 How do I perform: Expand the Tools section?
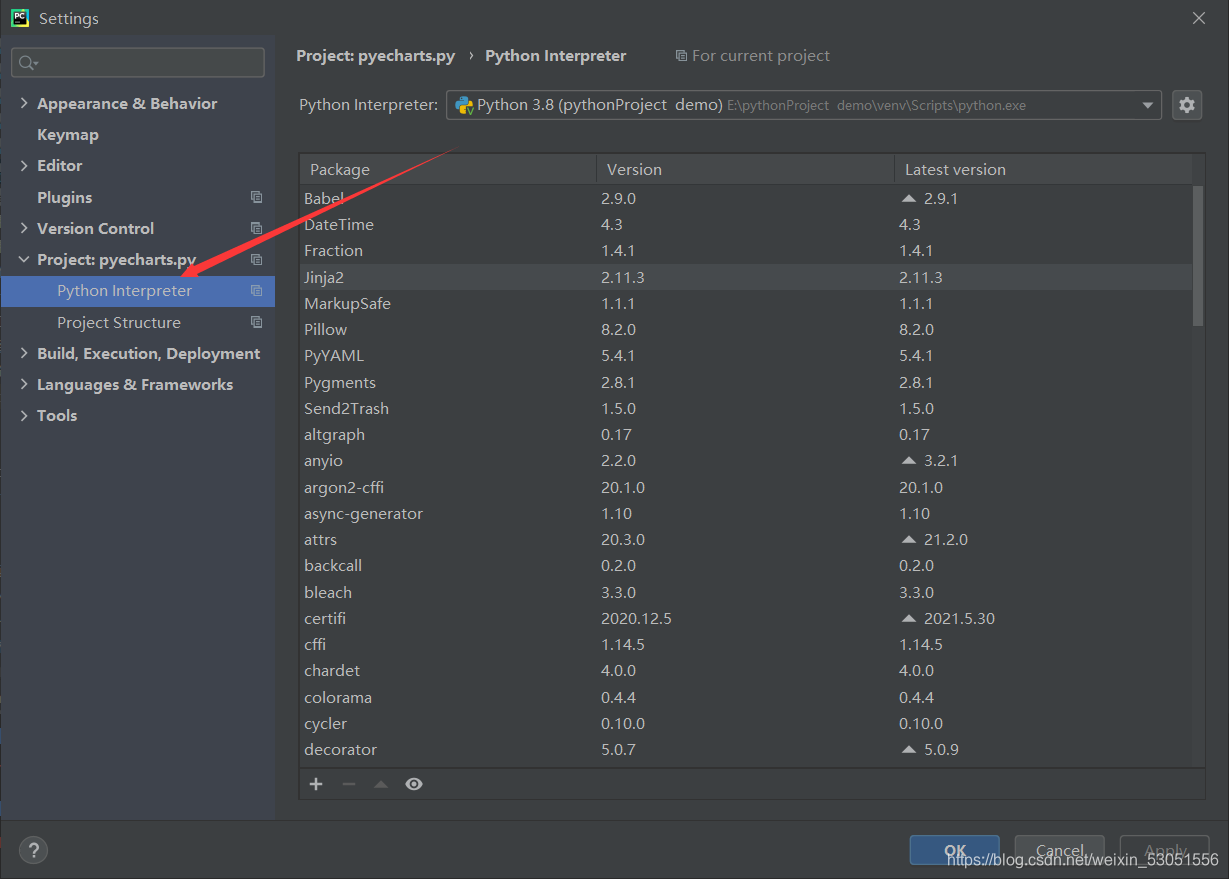tap(24, 415)
